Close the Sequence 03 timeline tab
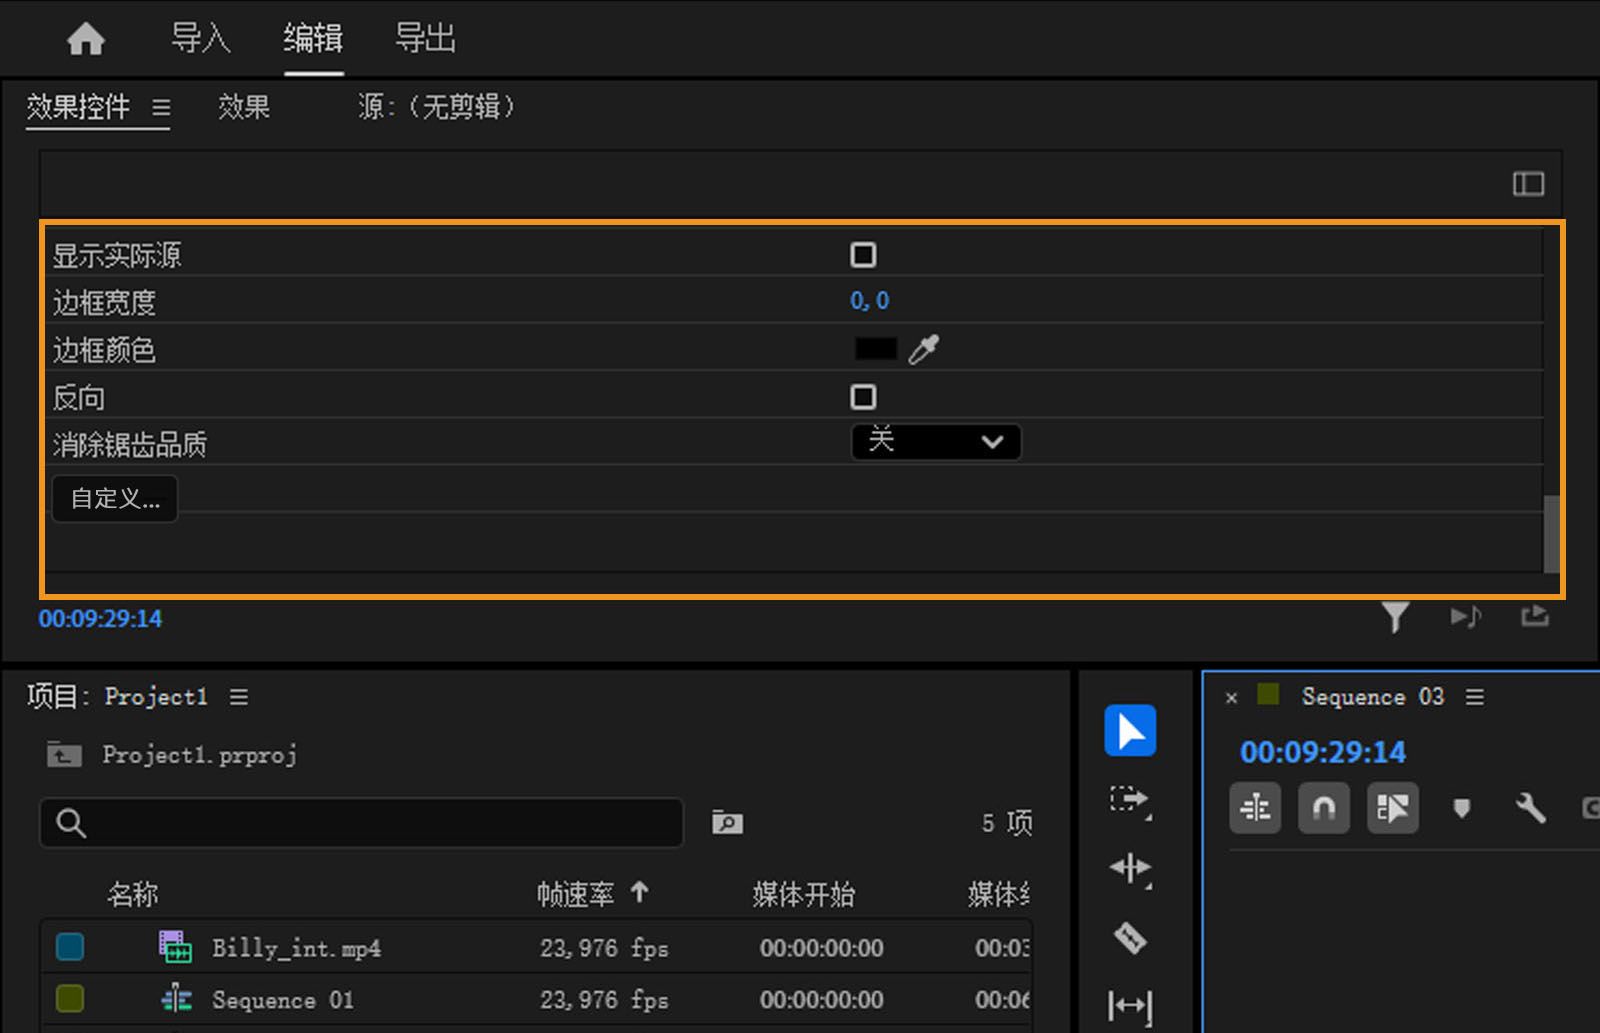The image size is (1600, 1033). [1231, 698]
